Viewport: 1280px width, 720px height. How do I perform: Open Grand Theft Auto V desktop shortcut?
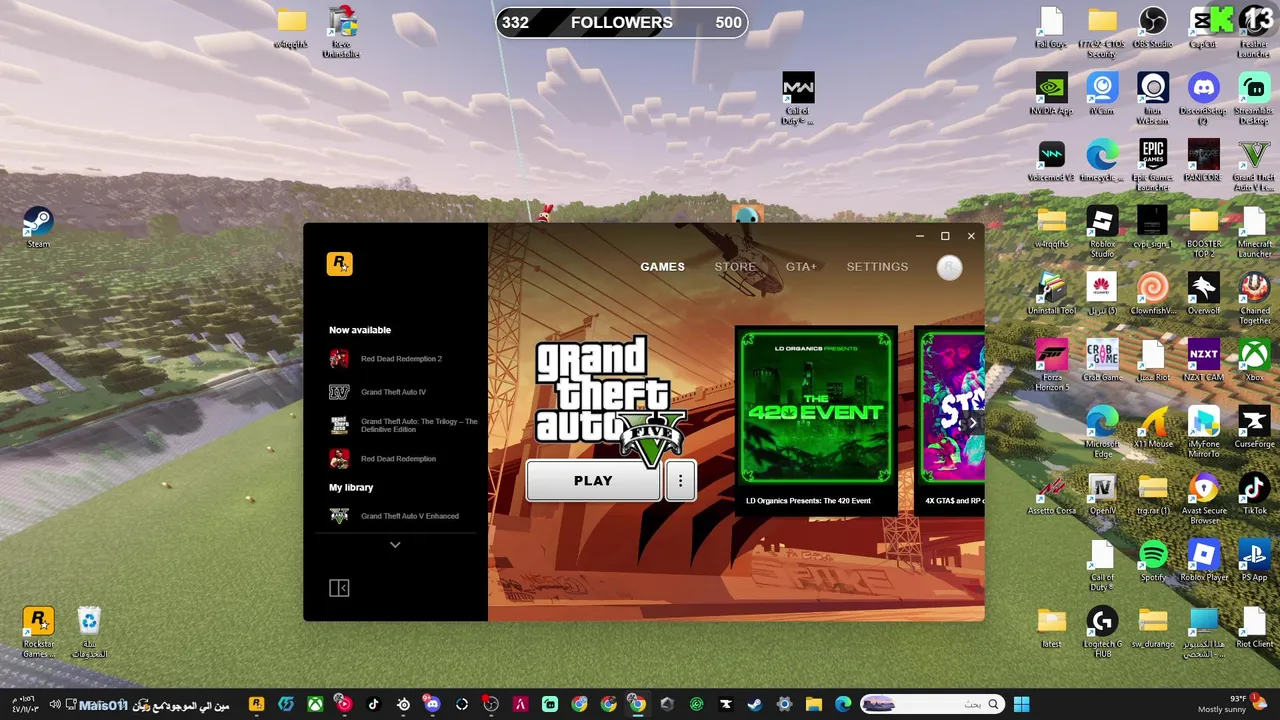pos(1254,165)
